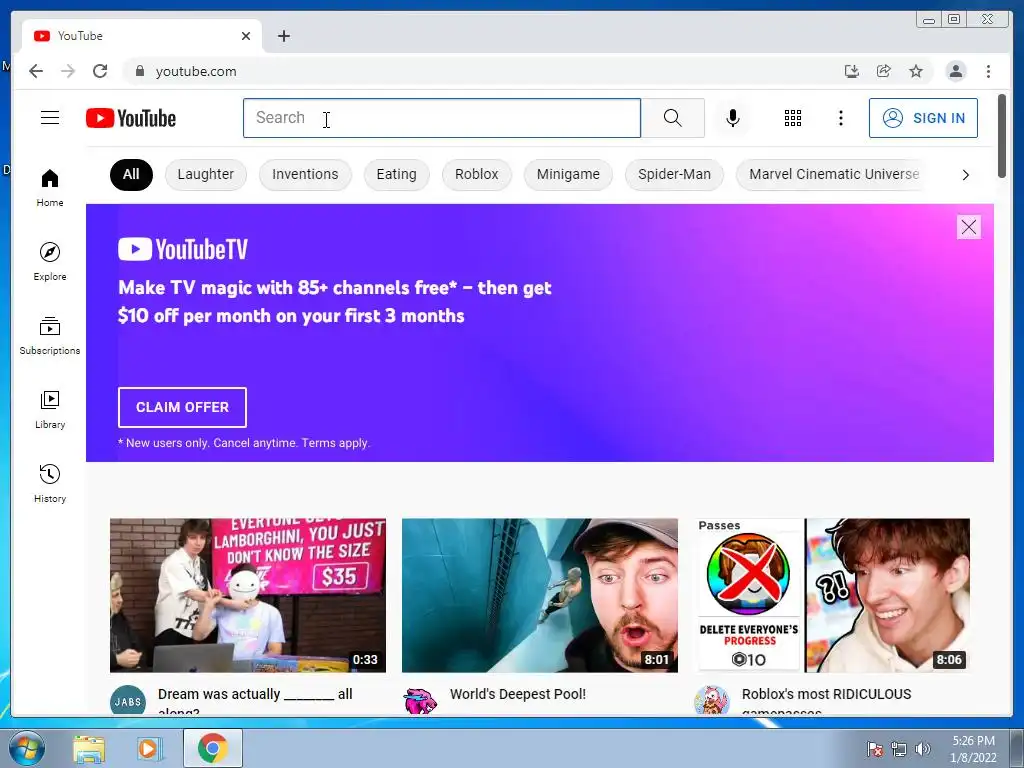1024x768 pixels.
Task: Close the YouTube tab
Action: click(x=246, y=36)
